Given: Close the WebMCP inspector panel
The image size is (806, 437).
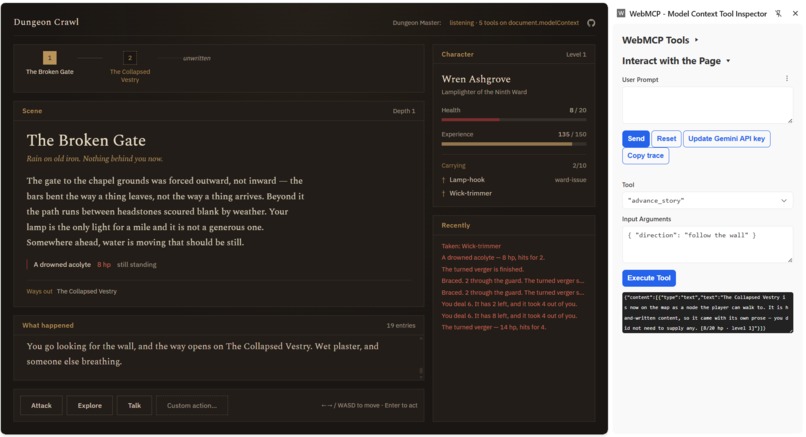Looking at the screenshot, I should [x=795, y=14].
